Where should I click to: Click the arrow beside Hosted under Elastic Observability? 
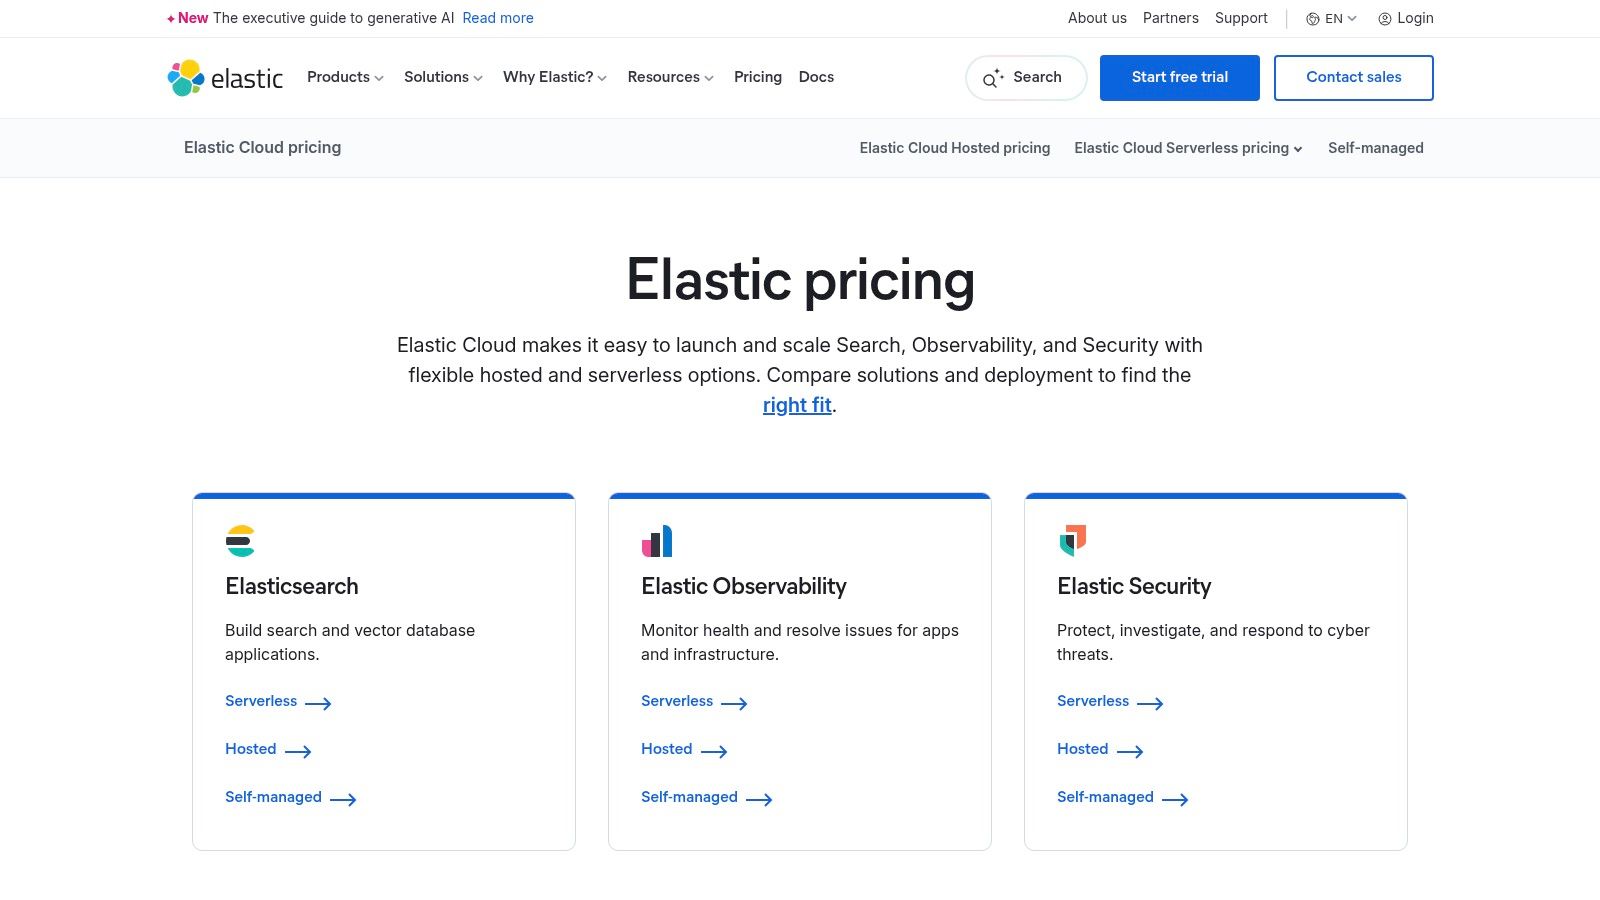pos(715,751)
